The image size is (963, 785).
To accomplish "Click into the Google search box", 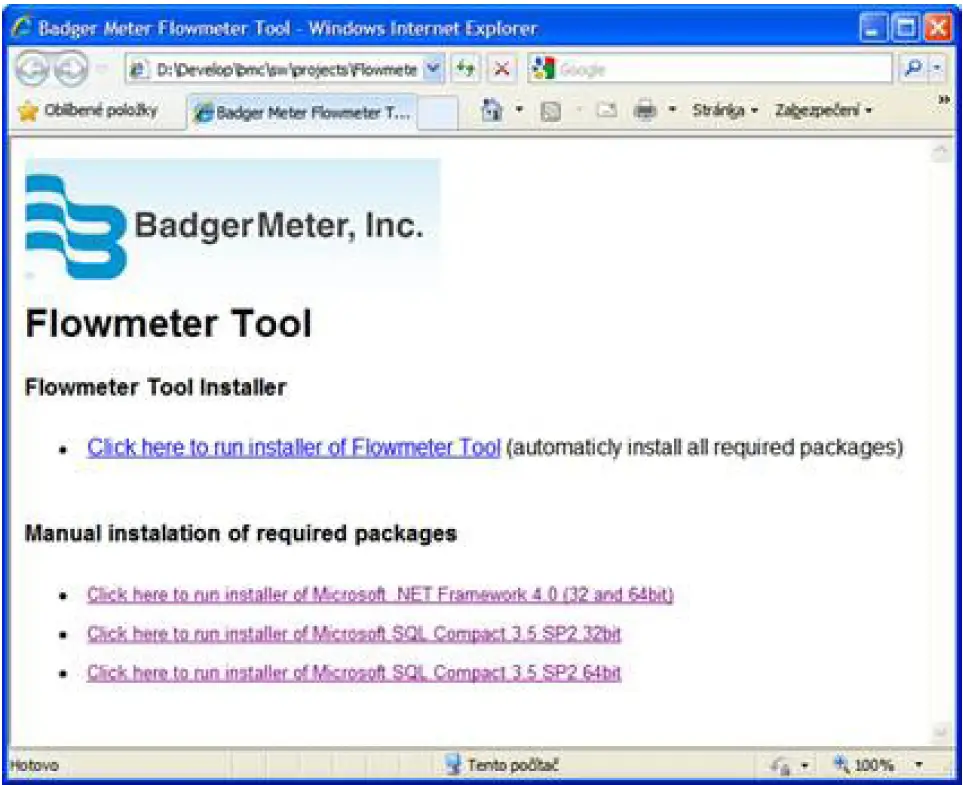I will click(x=709, y=69).
